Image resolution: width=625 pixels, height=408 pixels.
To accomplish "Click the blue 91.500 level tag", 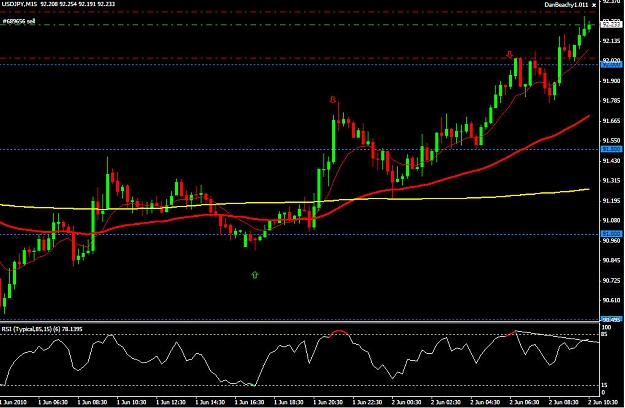I will point(611,149).
